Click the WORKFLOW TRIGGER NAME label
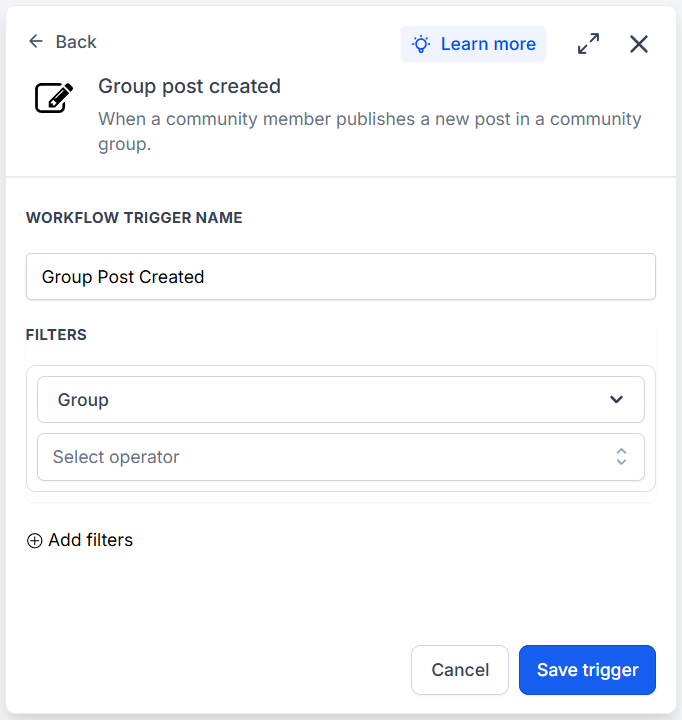Image resolution: width=682 pixels, height=720 pixels. tap(134, 218)
